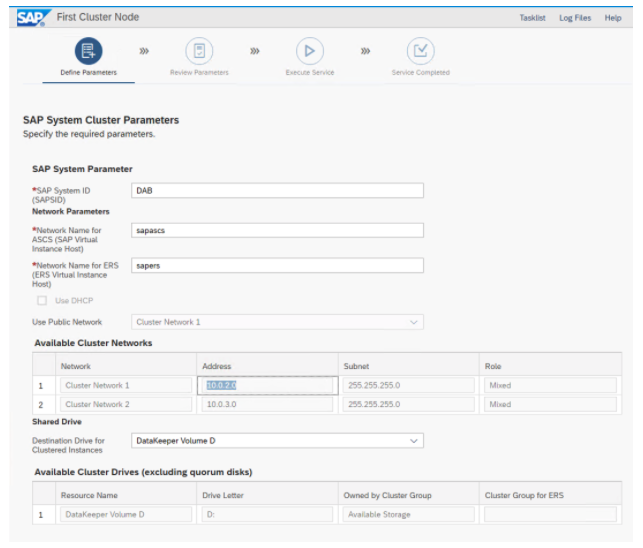
Task: Click the 10.0.3.0 address cell
Action: click(267, 404)
